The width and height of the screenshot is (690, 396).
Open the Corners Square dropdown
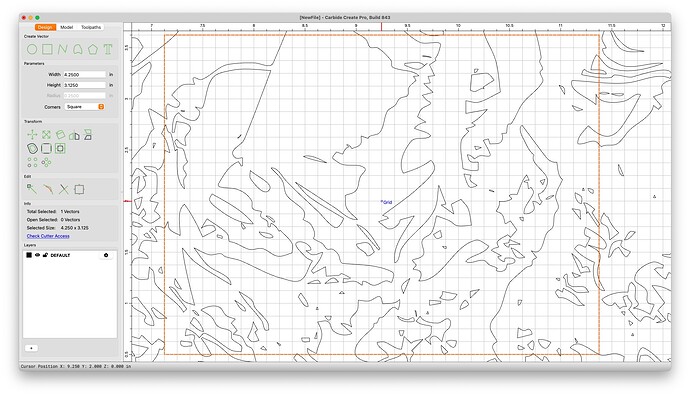[84, 107]
